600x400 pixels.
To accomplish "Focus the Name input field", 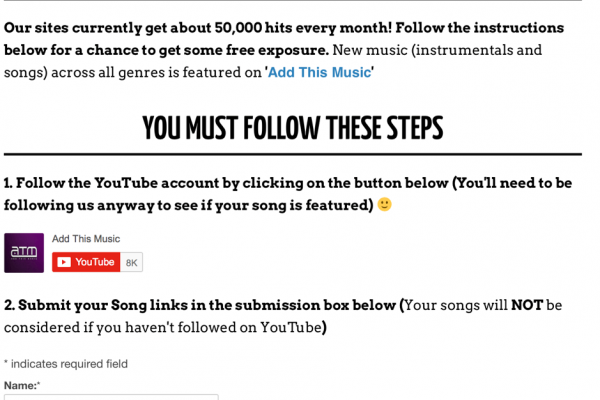I will (x=111, y=397).
